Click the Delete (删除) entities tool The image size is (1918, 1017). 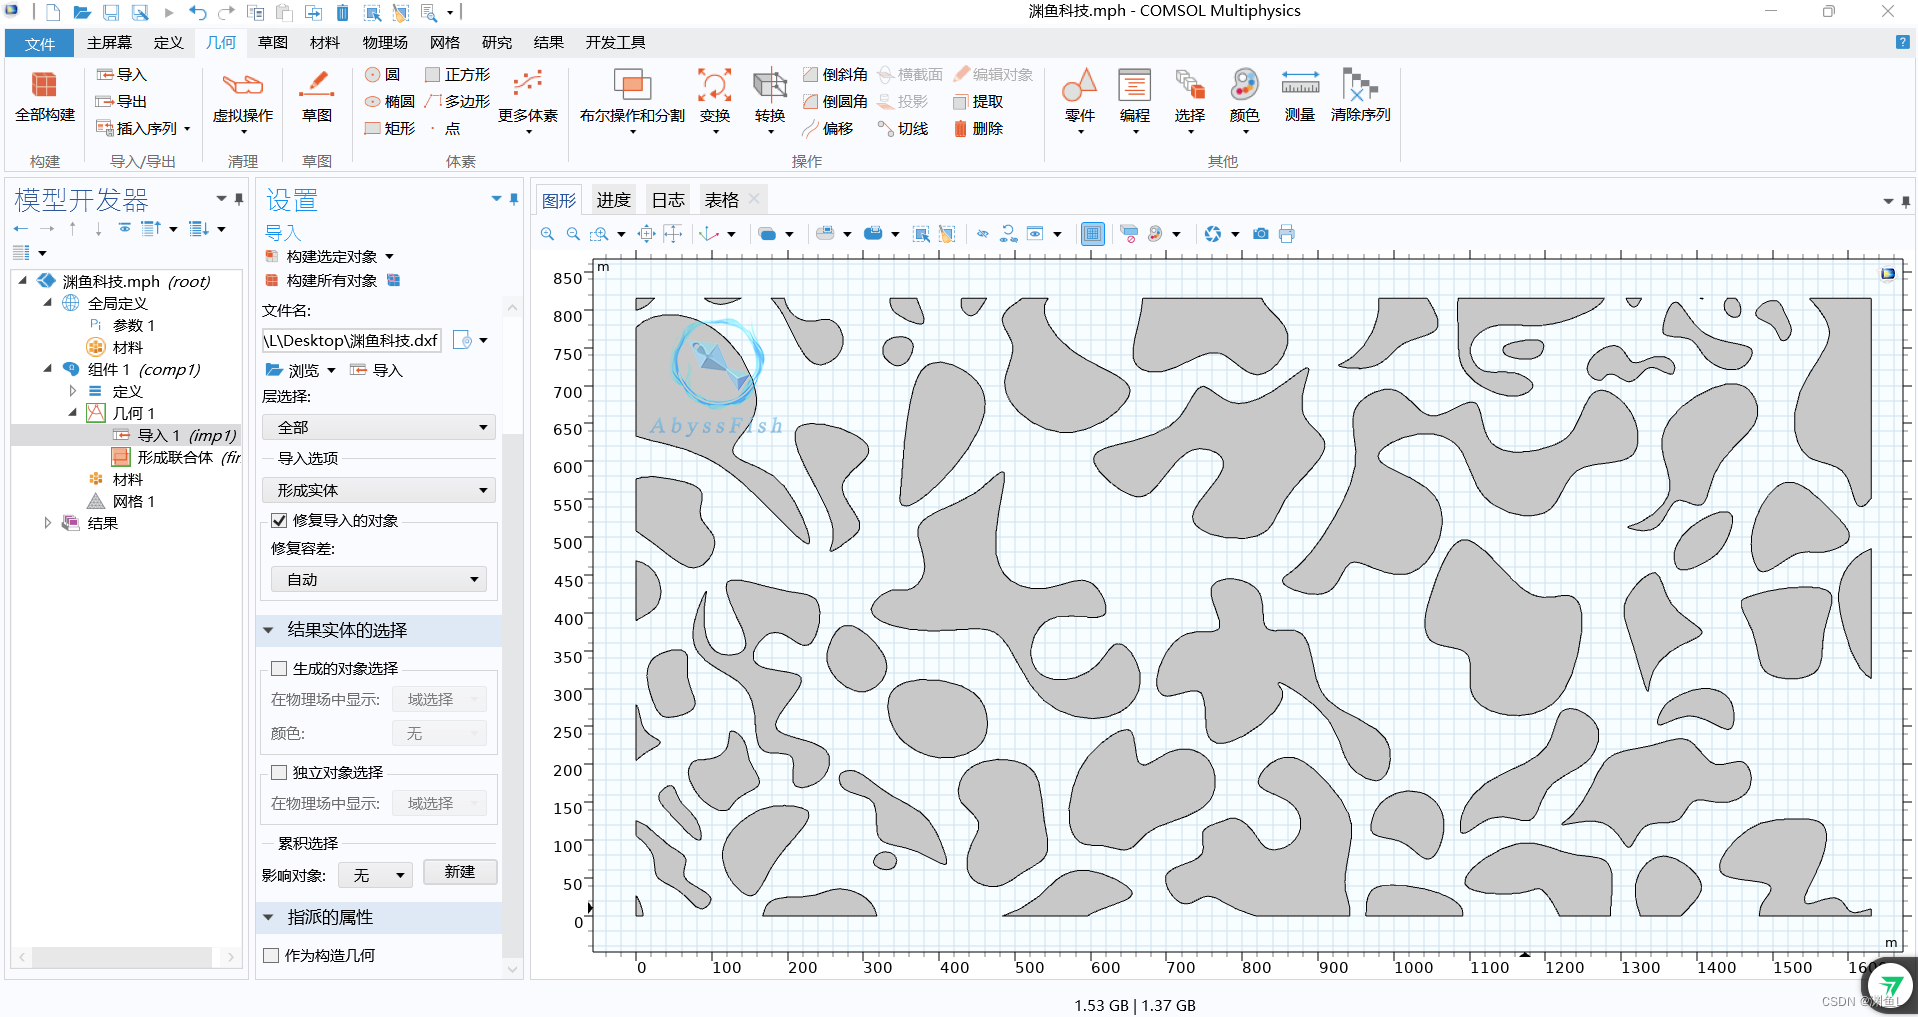(x=978, y=129)
